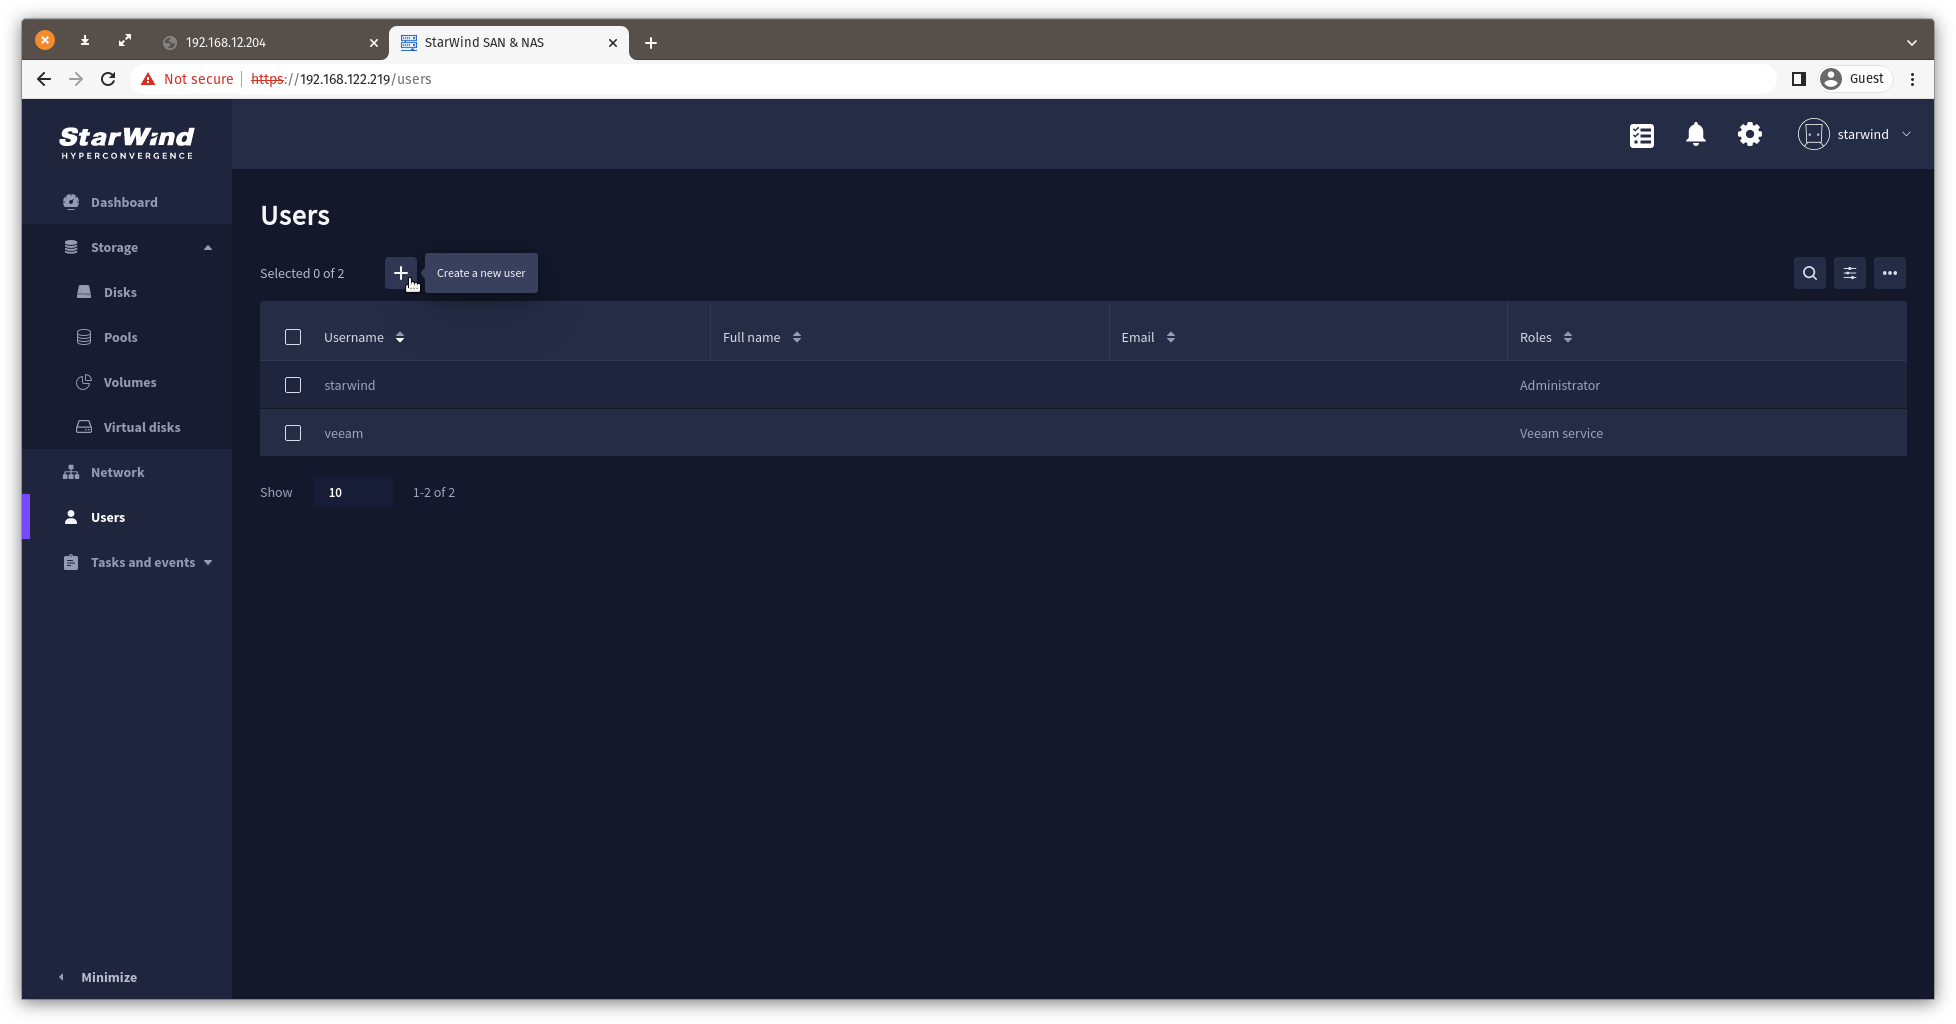Sort the table by Full name arrows
This screenshot has width=1956, height=1024.
click(797, 337)
